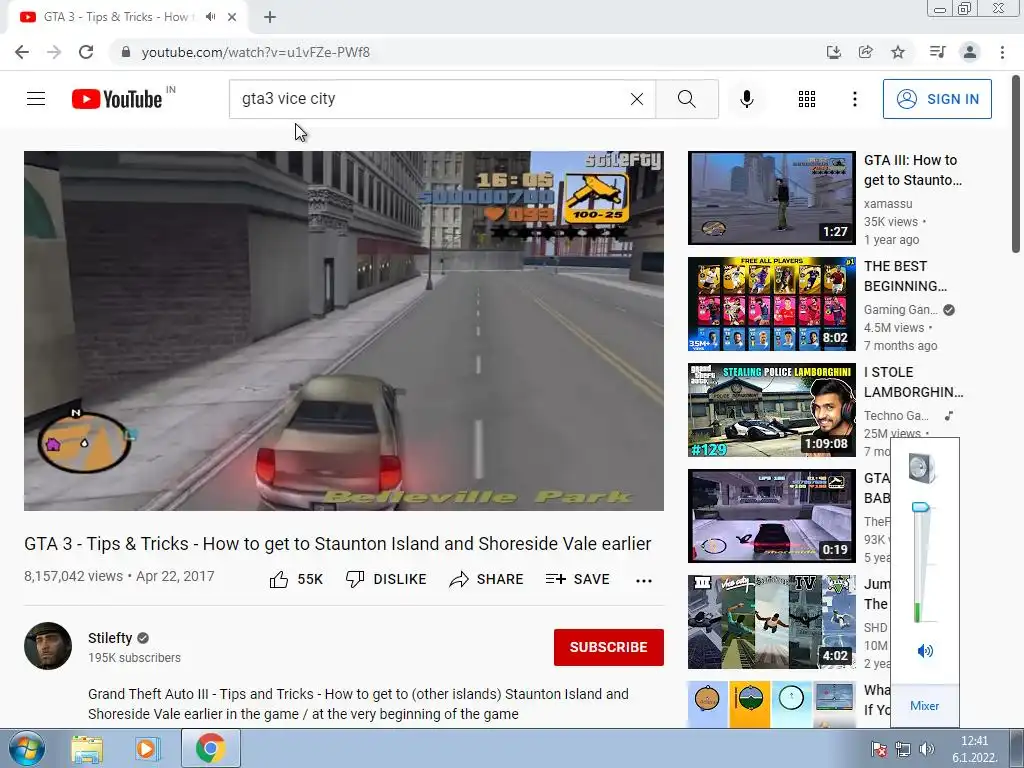Click the xamassu channel name

coord(888,204)
